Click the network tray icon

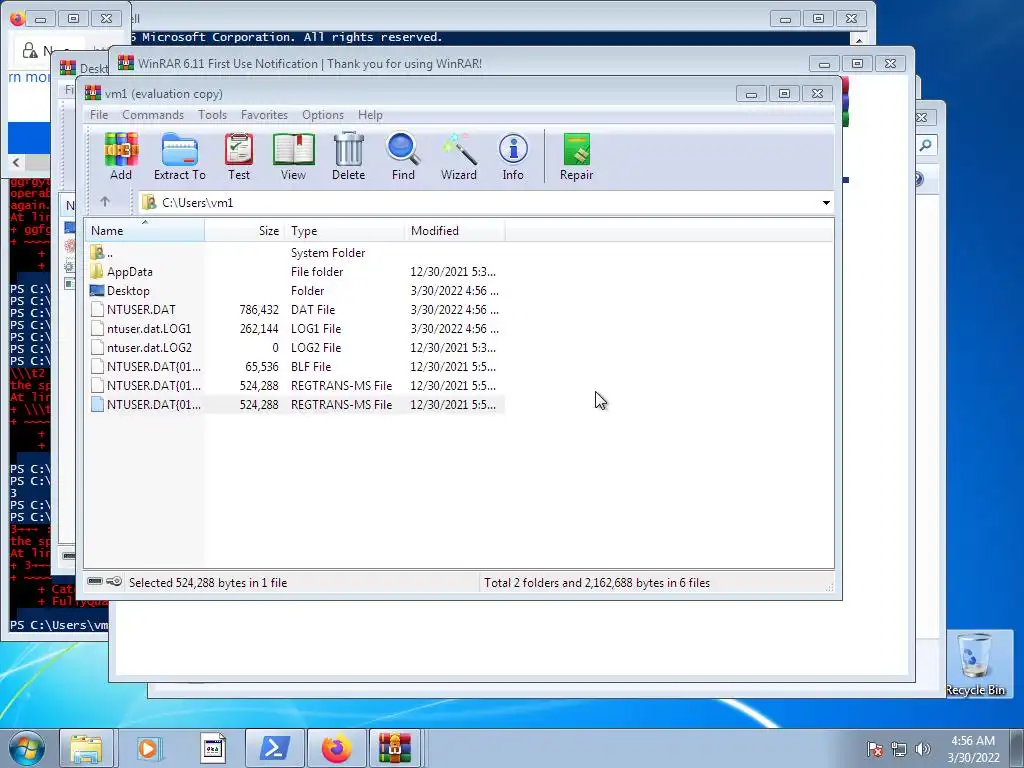tap(899, 749)
